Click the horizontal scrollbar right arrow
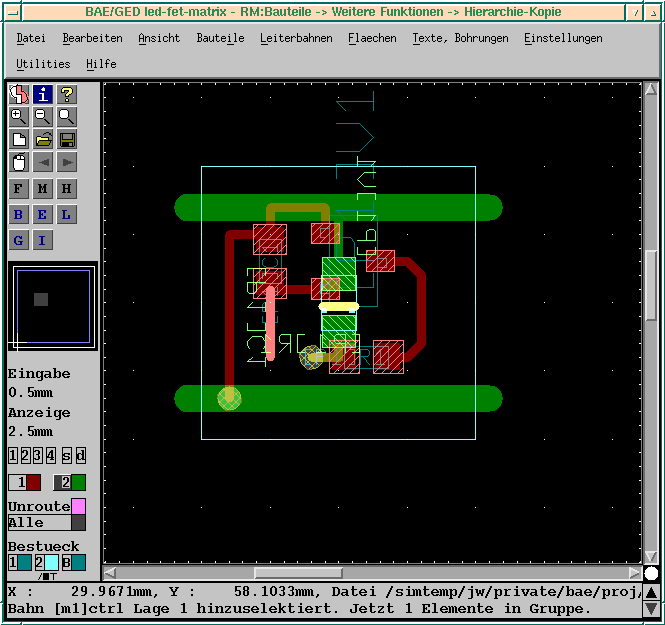 tap(634, 573)
